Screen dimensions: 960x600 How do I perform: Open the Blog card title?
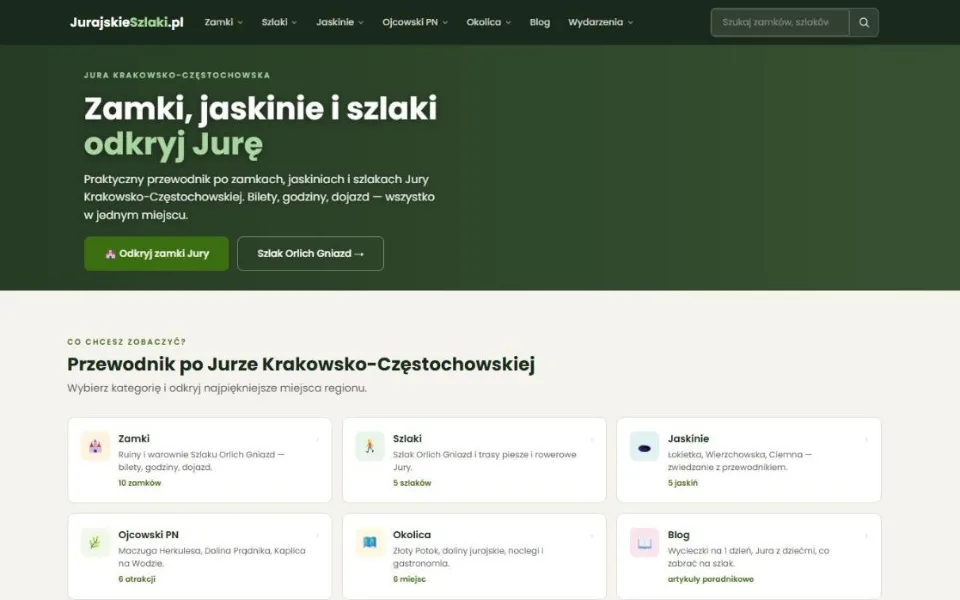678,534
